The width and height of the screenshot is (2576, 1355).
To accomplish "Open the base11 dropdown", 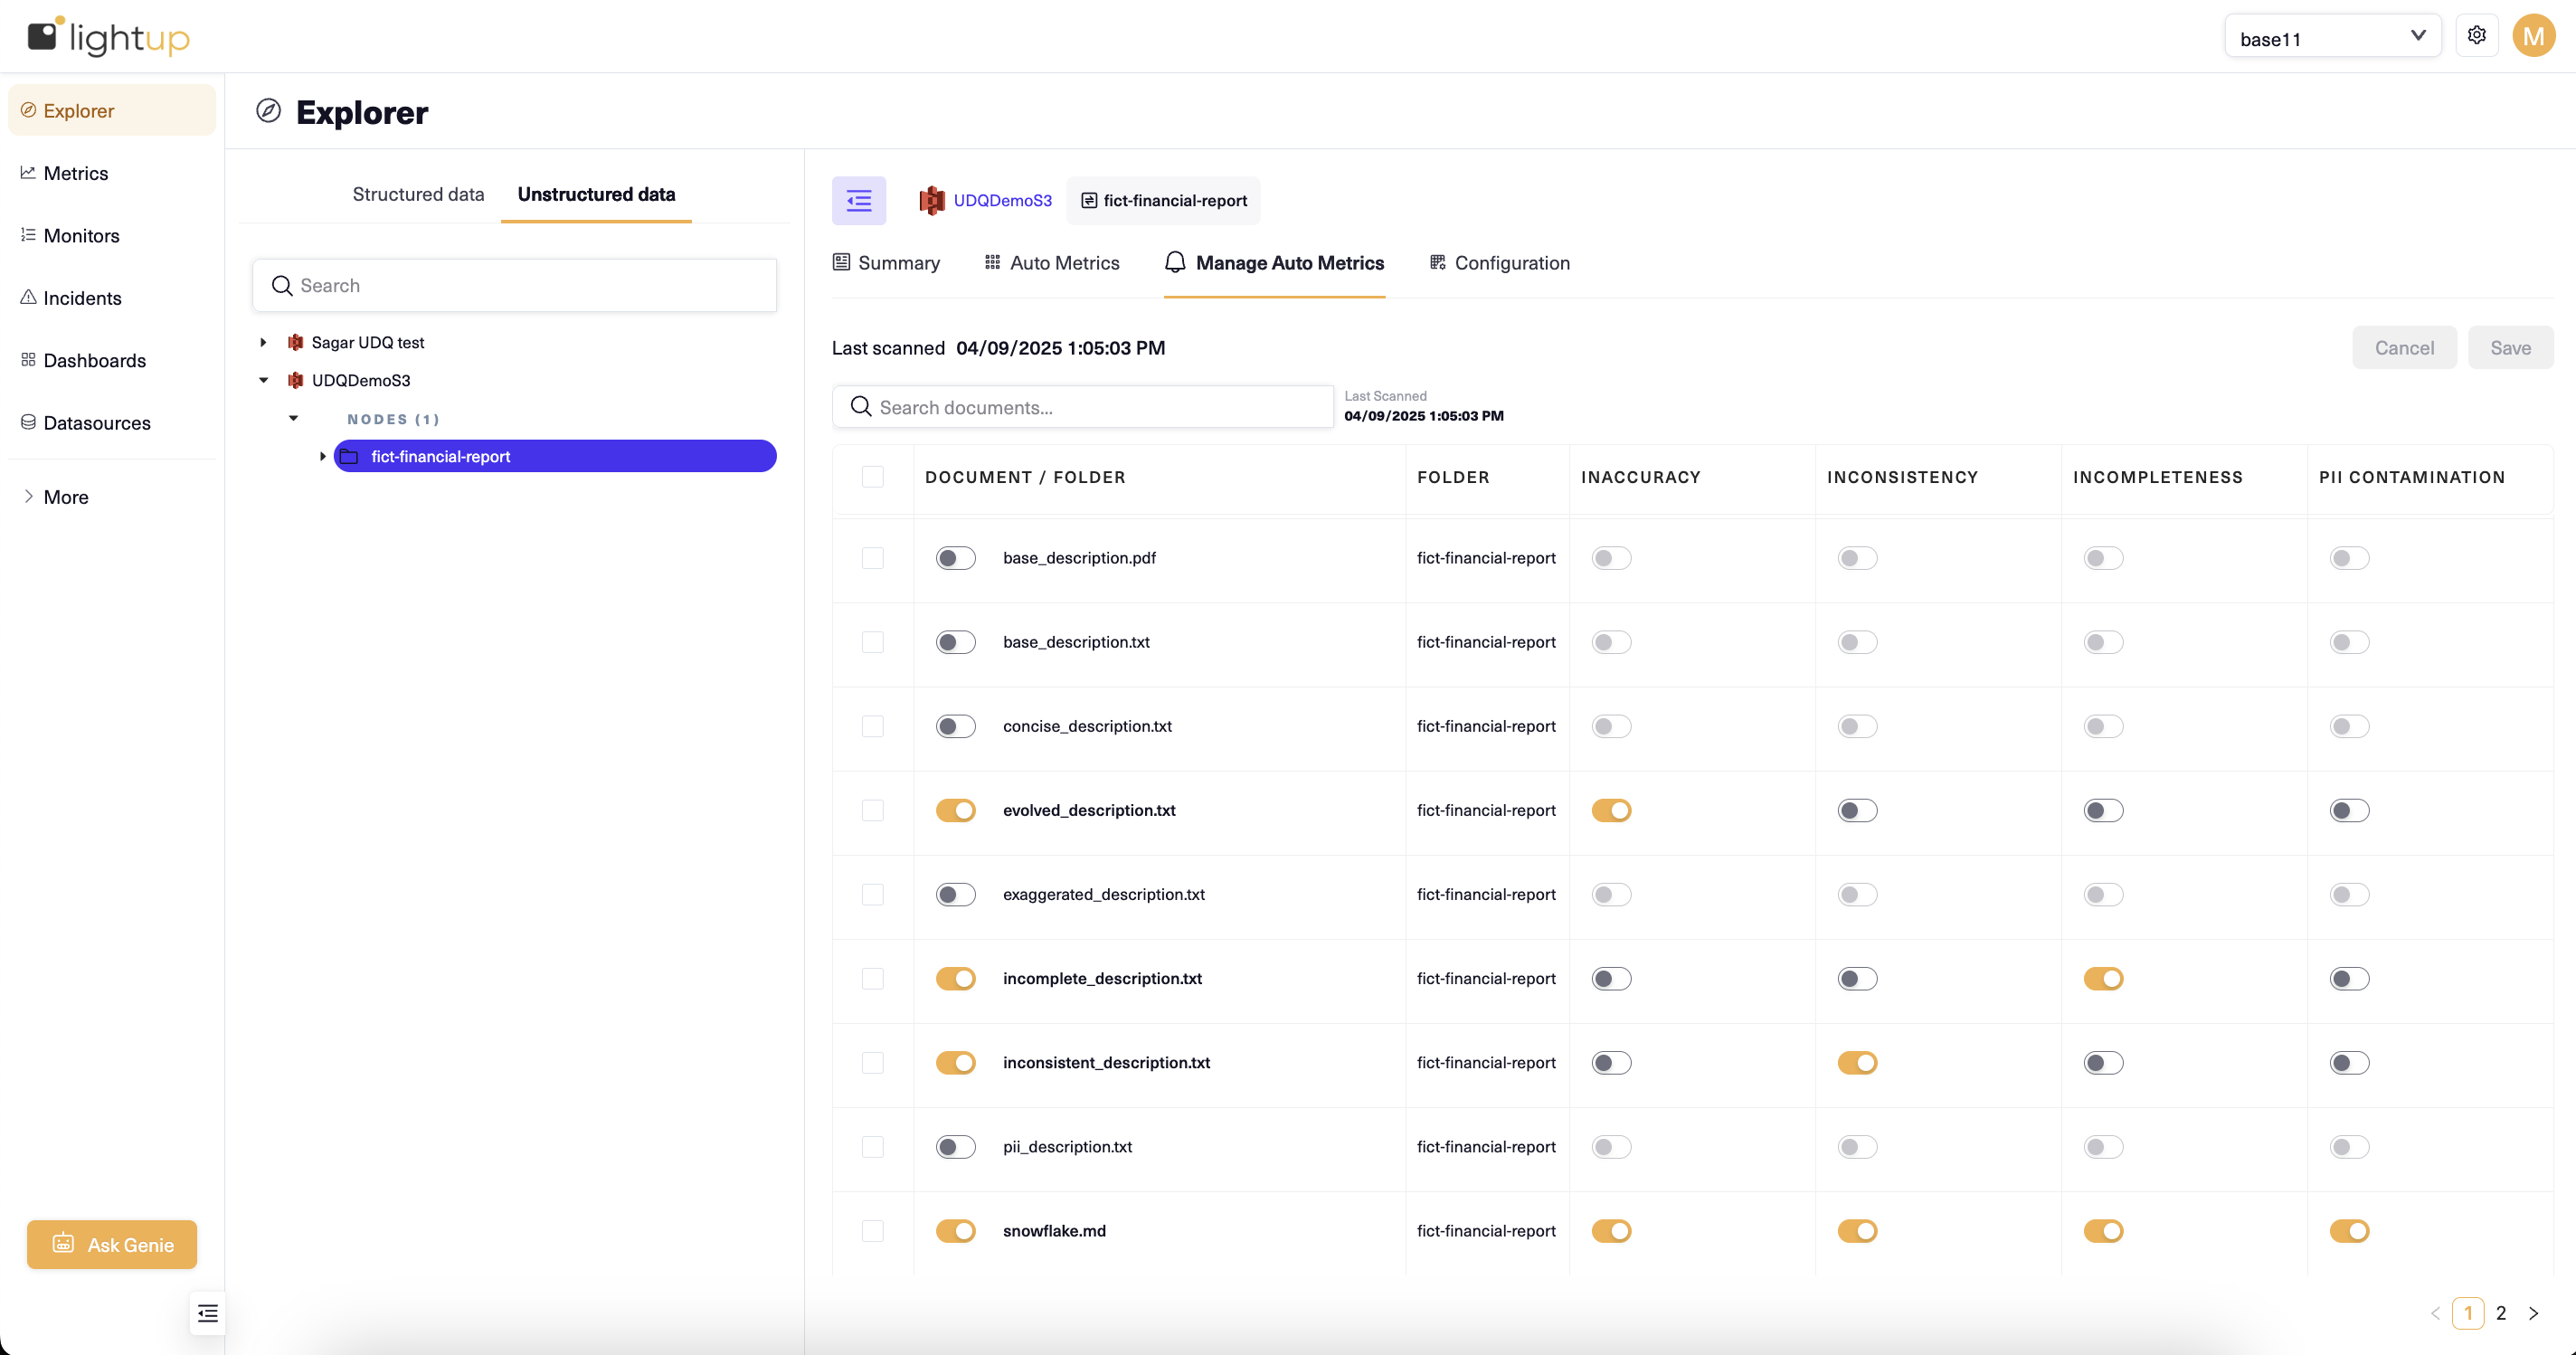I will [x=2331, y=37].
